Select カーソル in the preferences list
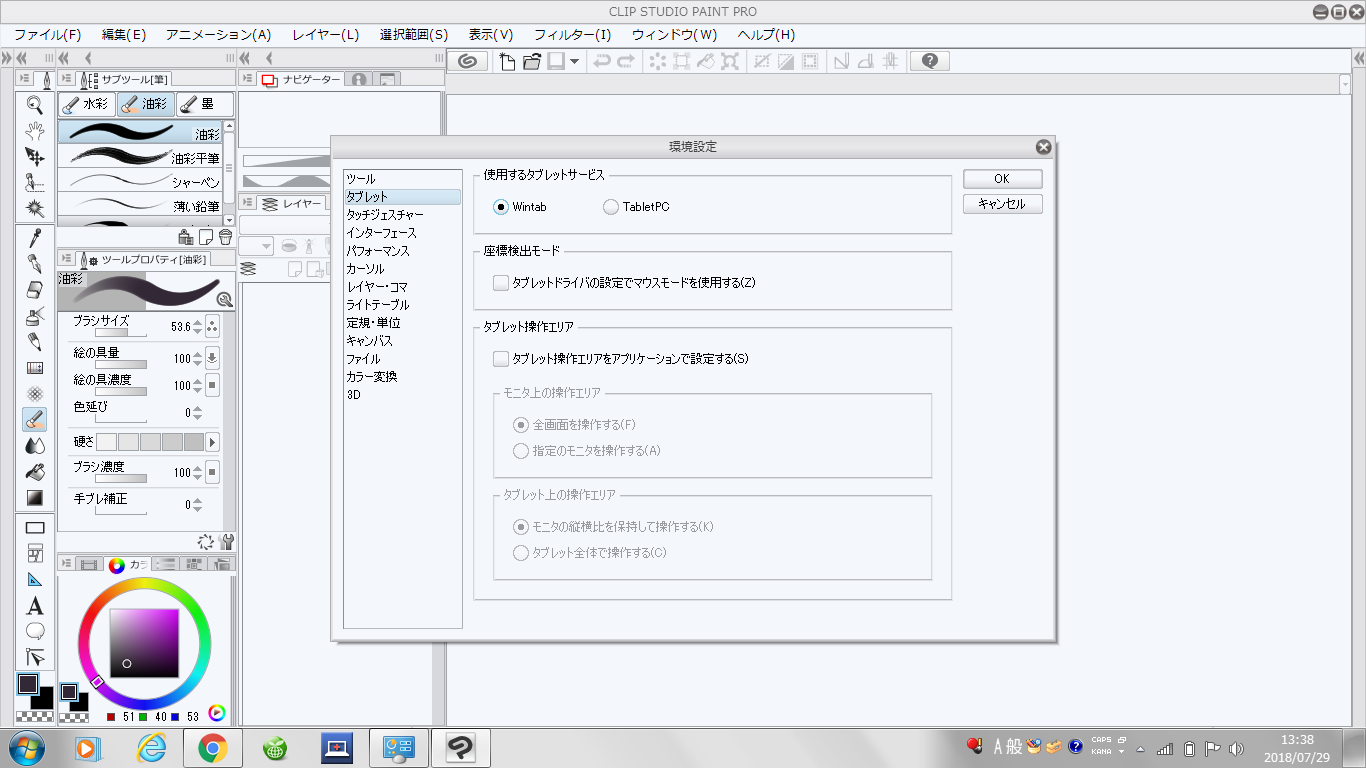 pyautogui.click(x=365, y=269)
